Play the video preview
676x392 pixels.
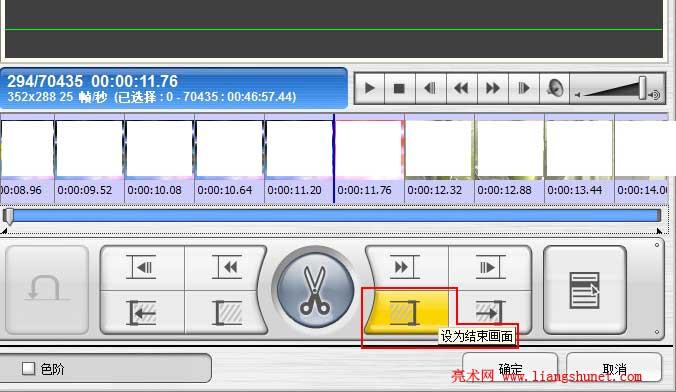(369, 88)
